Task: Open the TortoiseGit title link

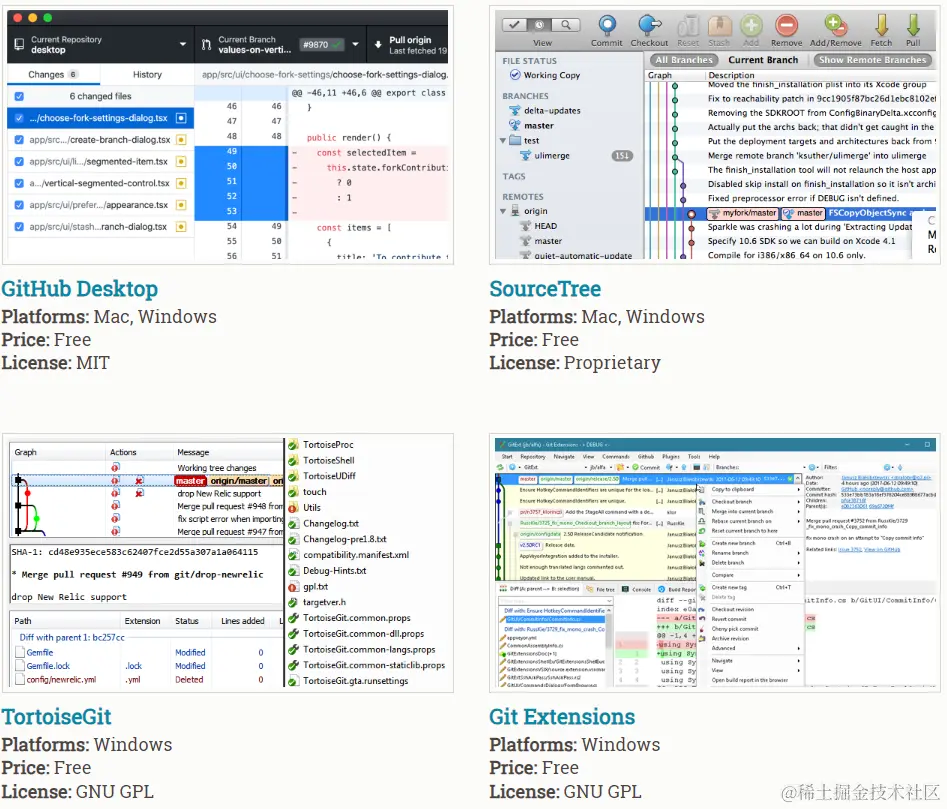Action: coord(56,717)
